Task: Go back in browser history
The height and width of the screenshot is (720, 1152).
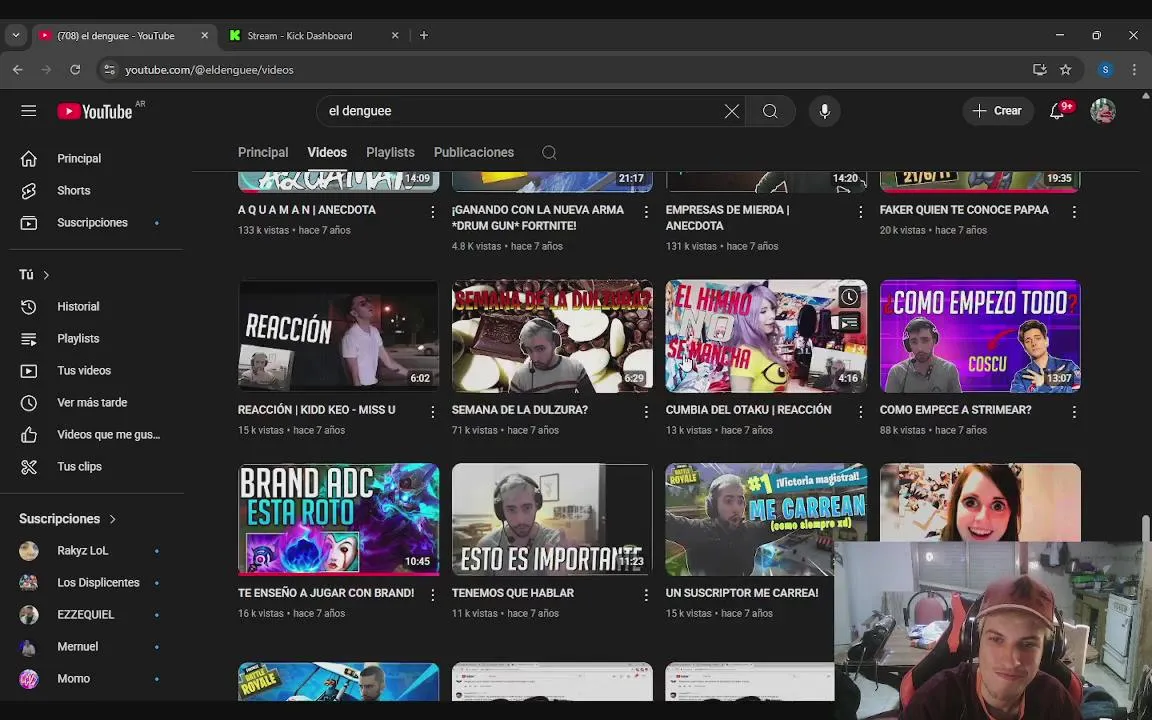Action: (18, 70)
